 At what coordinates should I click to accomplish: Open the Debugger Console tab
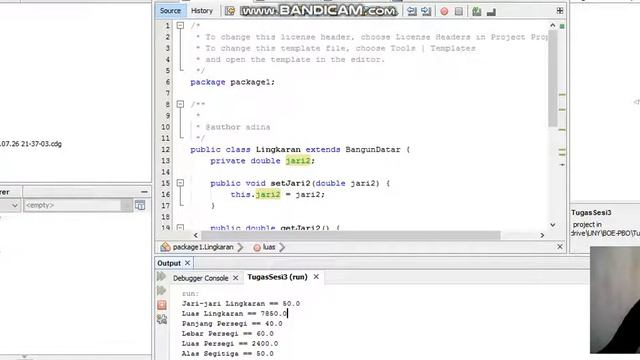200,278
